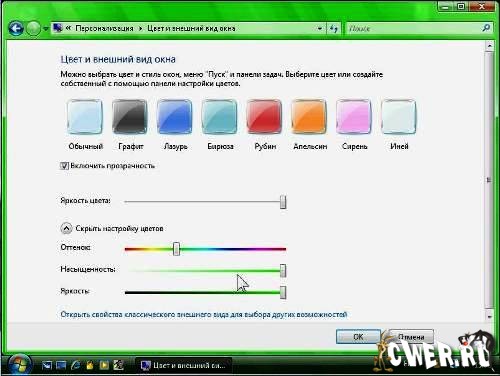
Task: Click the 'Цвет и внешний ви...' taskbar button
Action: (x=183, y=365)
